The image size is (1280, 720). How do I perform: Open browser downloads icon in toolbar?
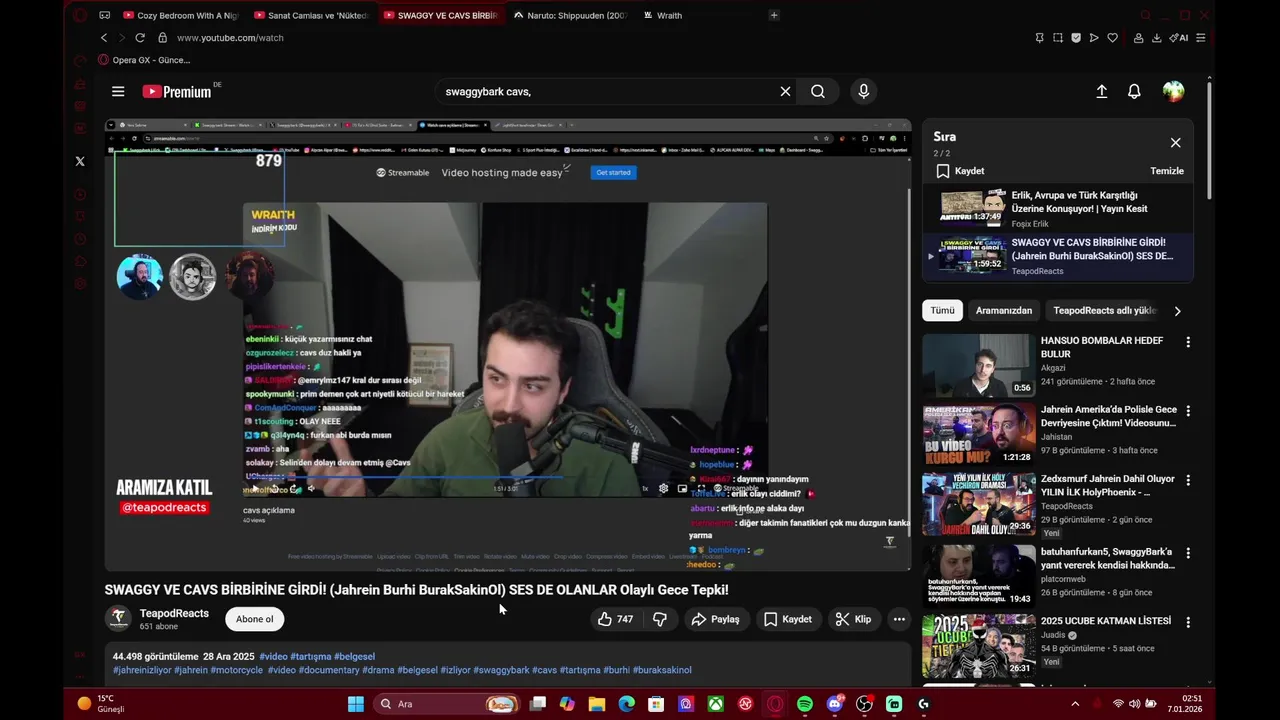[x=1157, y=38]
